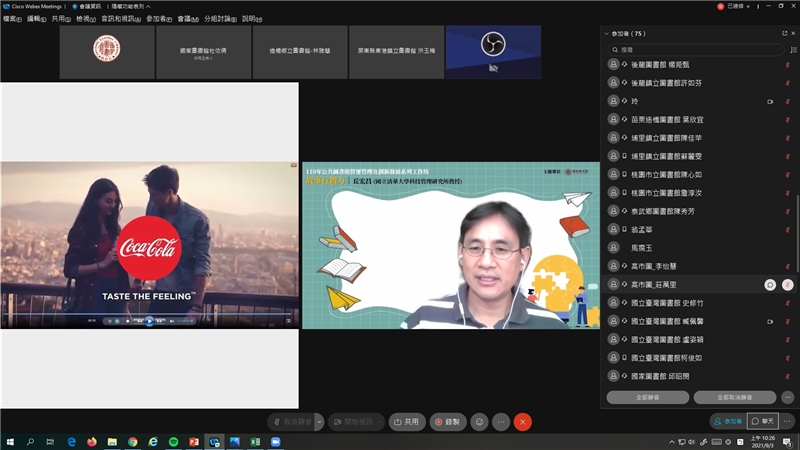Open Firefox from the taskbar
Screen dimensions: 800x450
pos(92,442)
